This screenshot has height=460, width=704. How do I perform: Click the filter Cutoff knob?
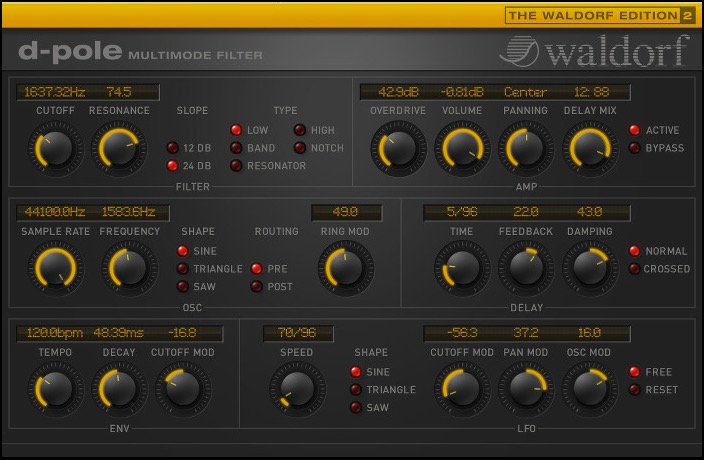point(56,149)
